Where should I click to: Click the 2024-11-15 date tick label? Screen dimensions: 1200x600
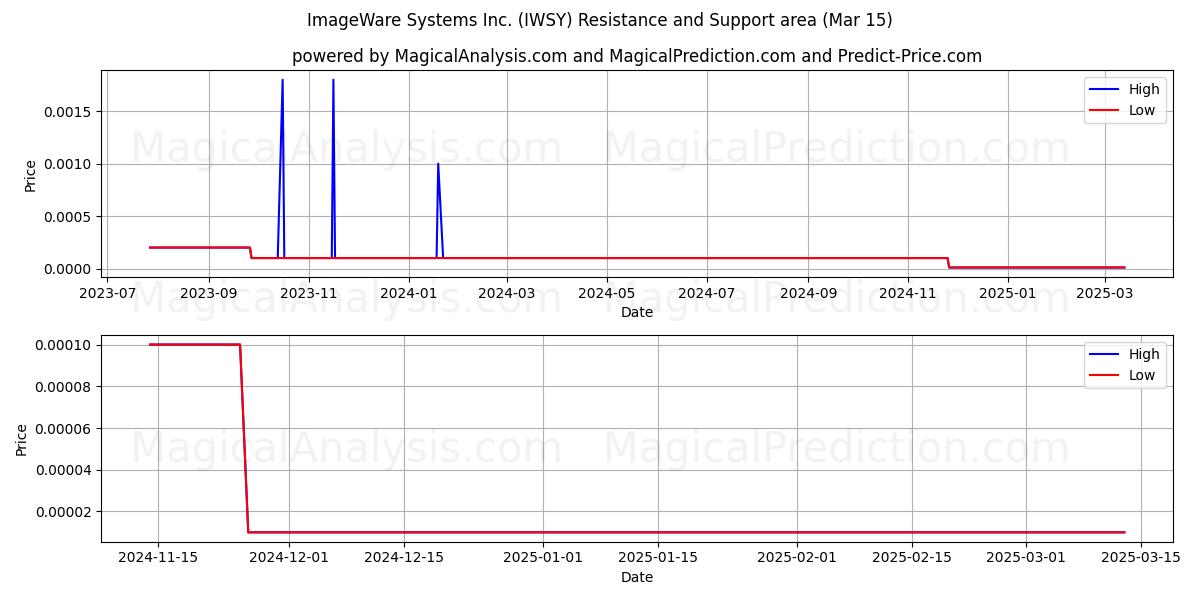coord(158,559)
